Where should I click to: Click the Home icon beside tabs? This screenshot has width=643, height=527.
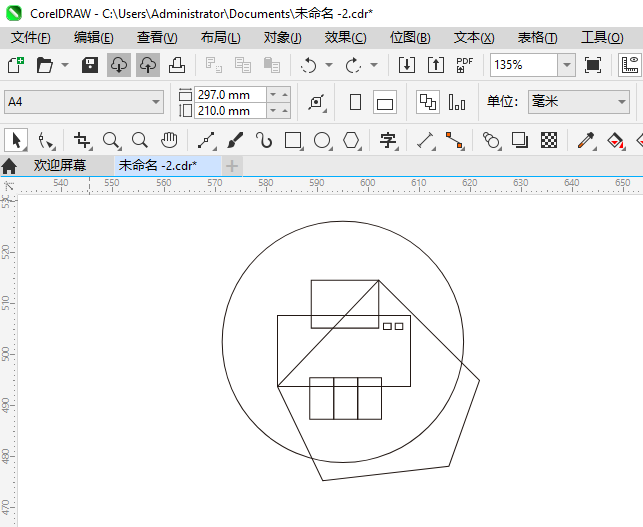9,166
